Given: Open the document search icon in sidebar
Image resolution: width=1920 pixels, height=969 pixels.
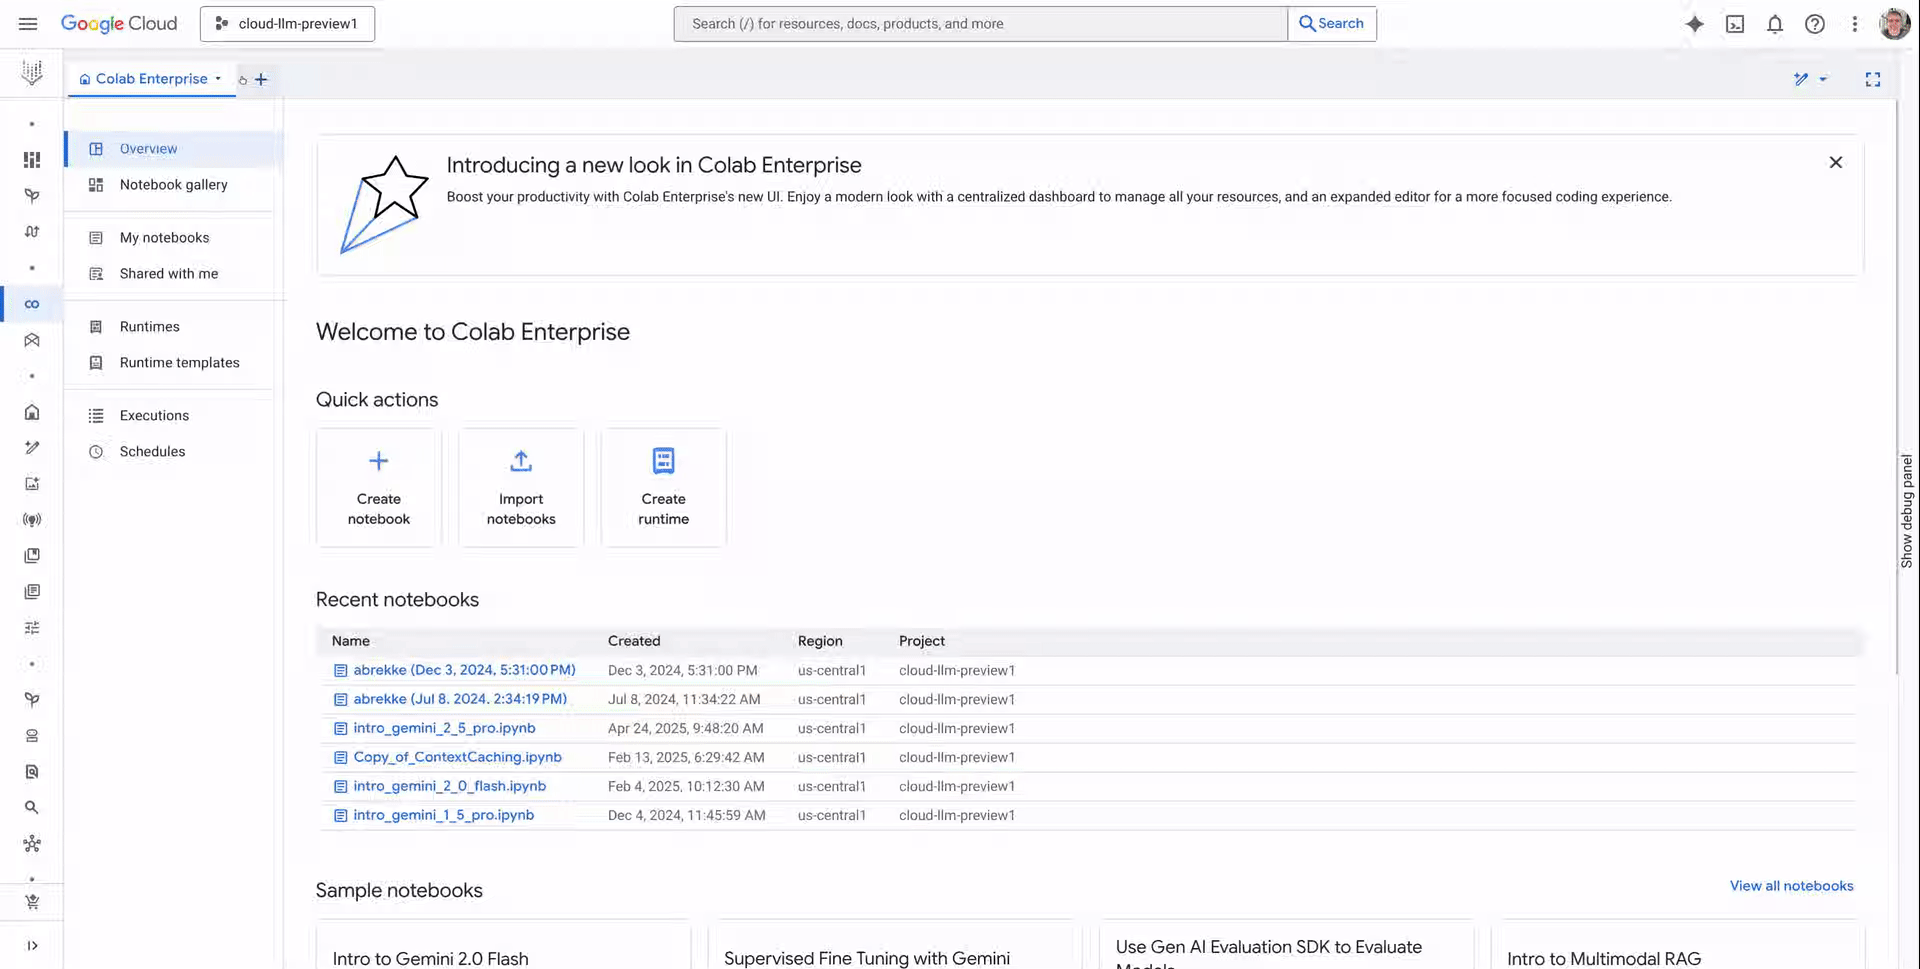Looking at the screenshot, I should pos(32,772).
